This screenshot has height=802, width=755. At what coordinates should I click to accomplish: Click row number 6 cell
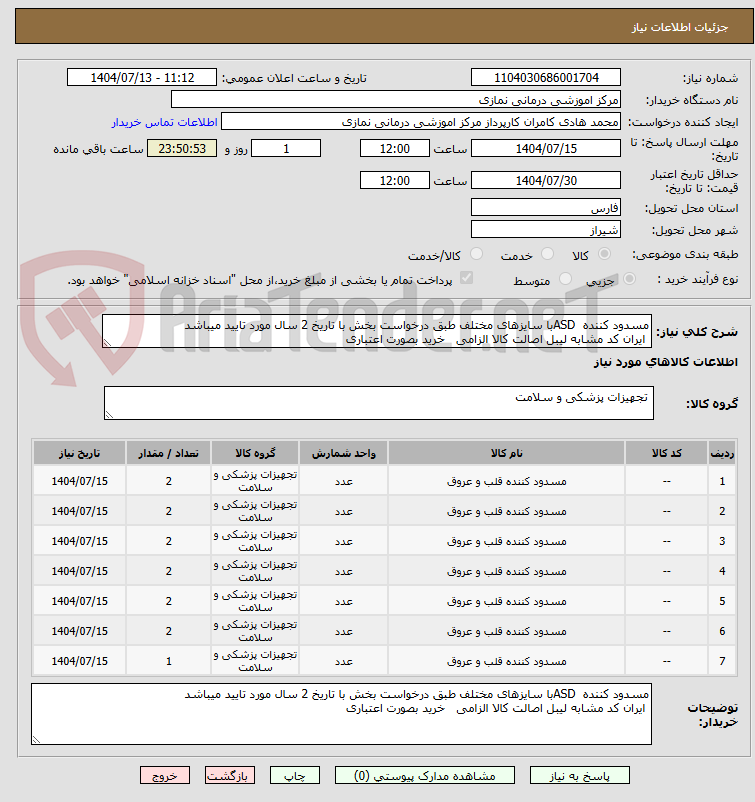(x=722, y=631)
